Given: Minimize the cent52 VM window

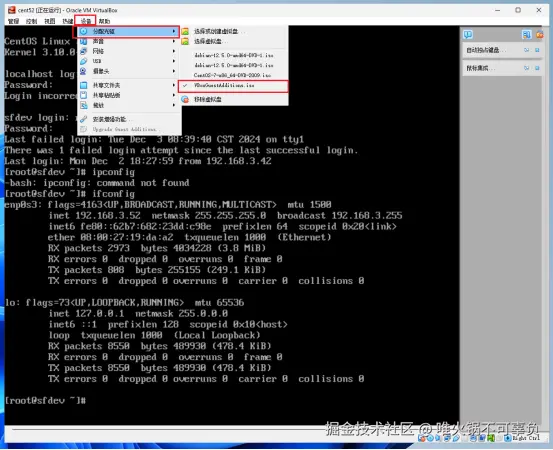Looking at the screenshot, I should click(x=498, y=10).
